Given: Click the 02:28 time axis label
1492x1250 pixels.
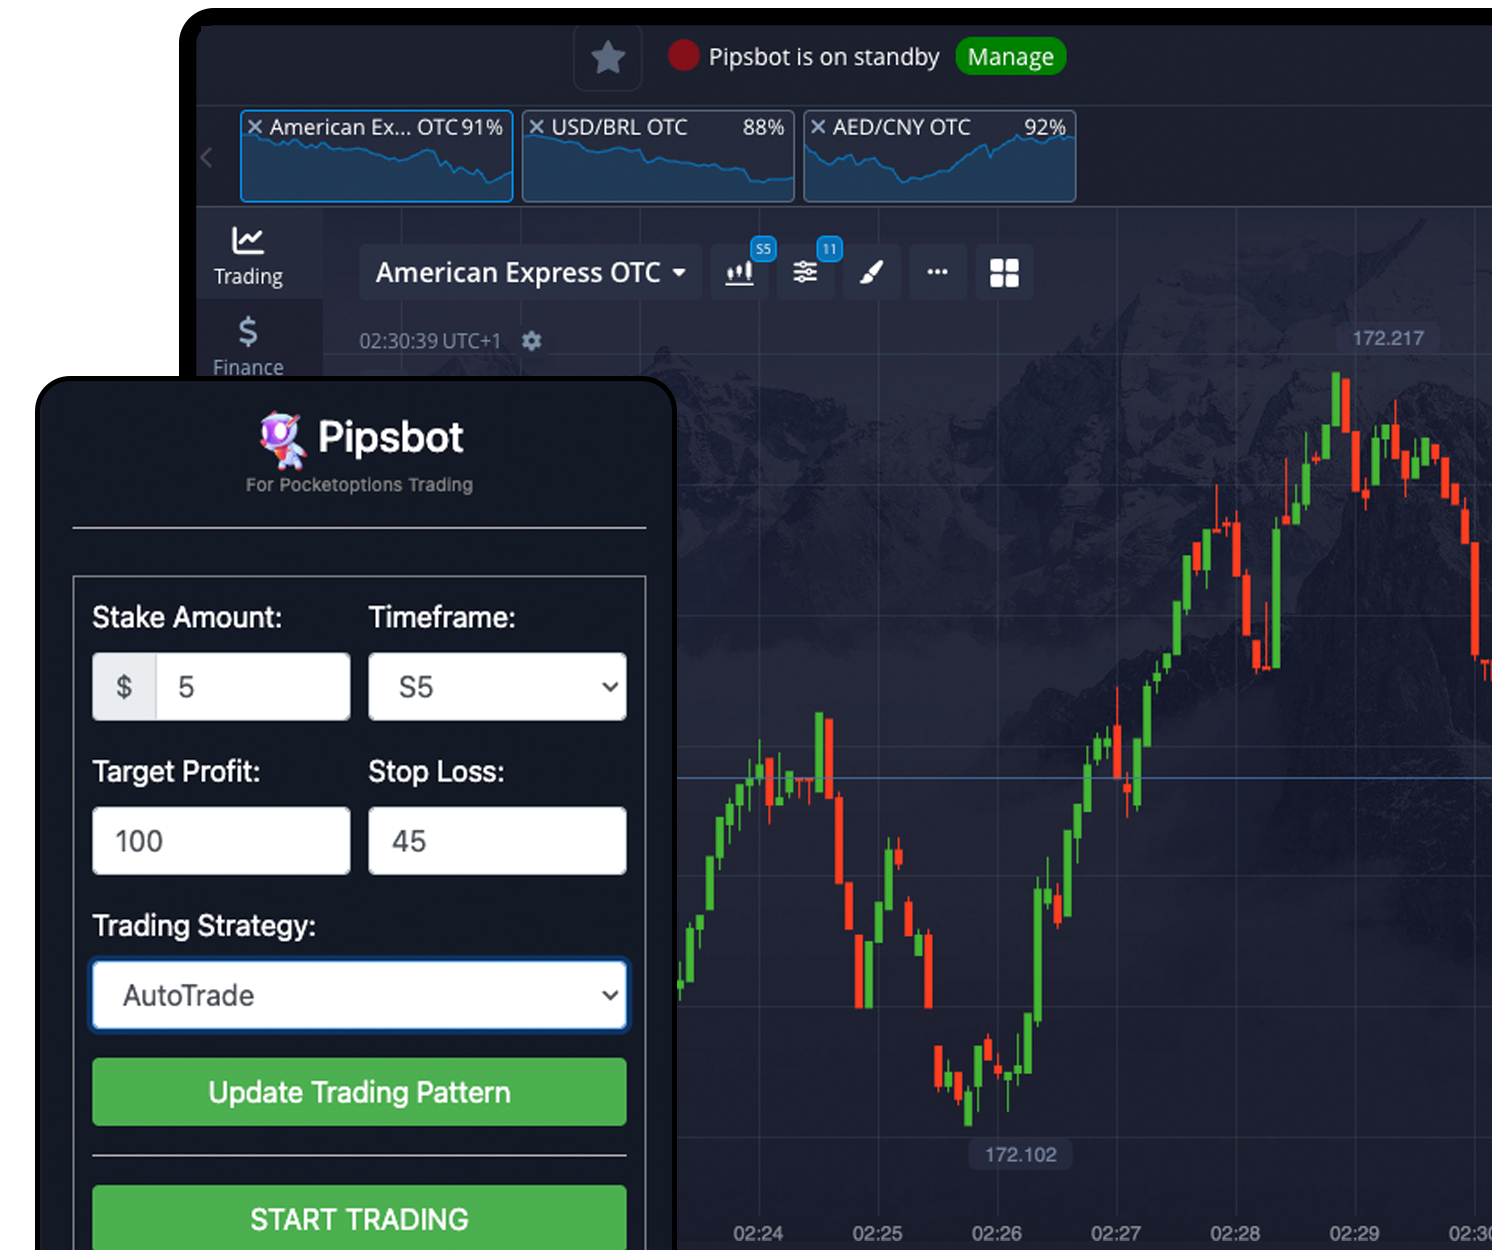Looking at the screenshot, I should 1235,1233.
